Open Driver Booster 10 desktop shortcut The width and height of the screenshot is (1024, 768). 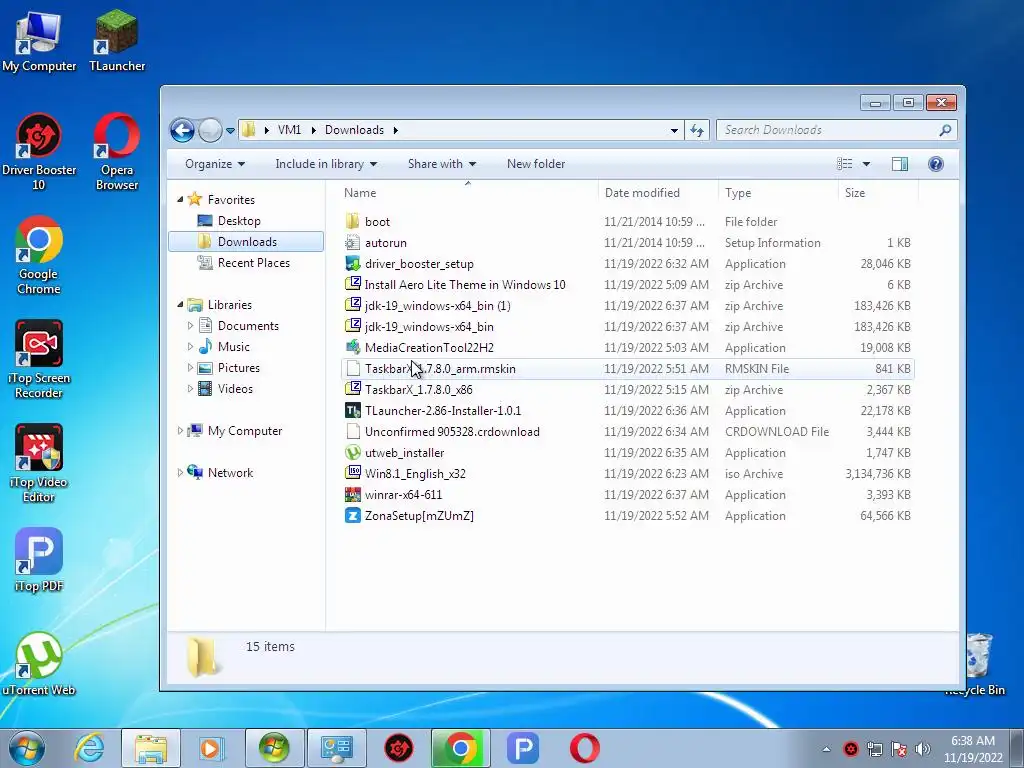[39, 152]
